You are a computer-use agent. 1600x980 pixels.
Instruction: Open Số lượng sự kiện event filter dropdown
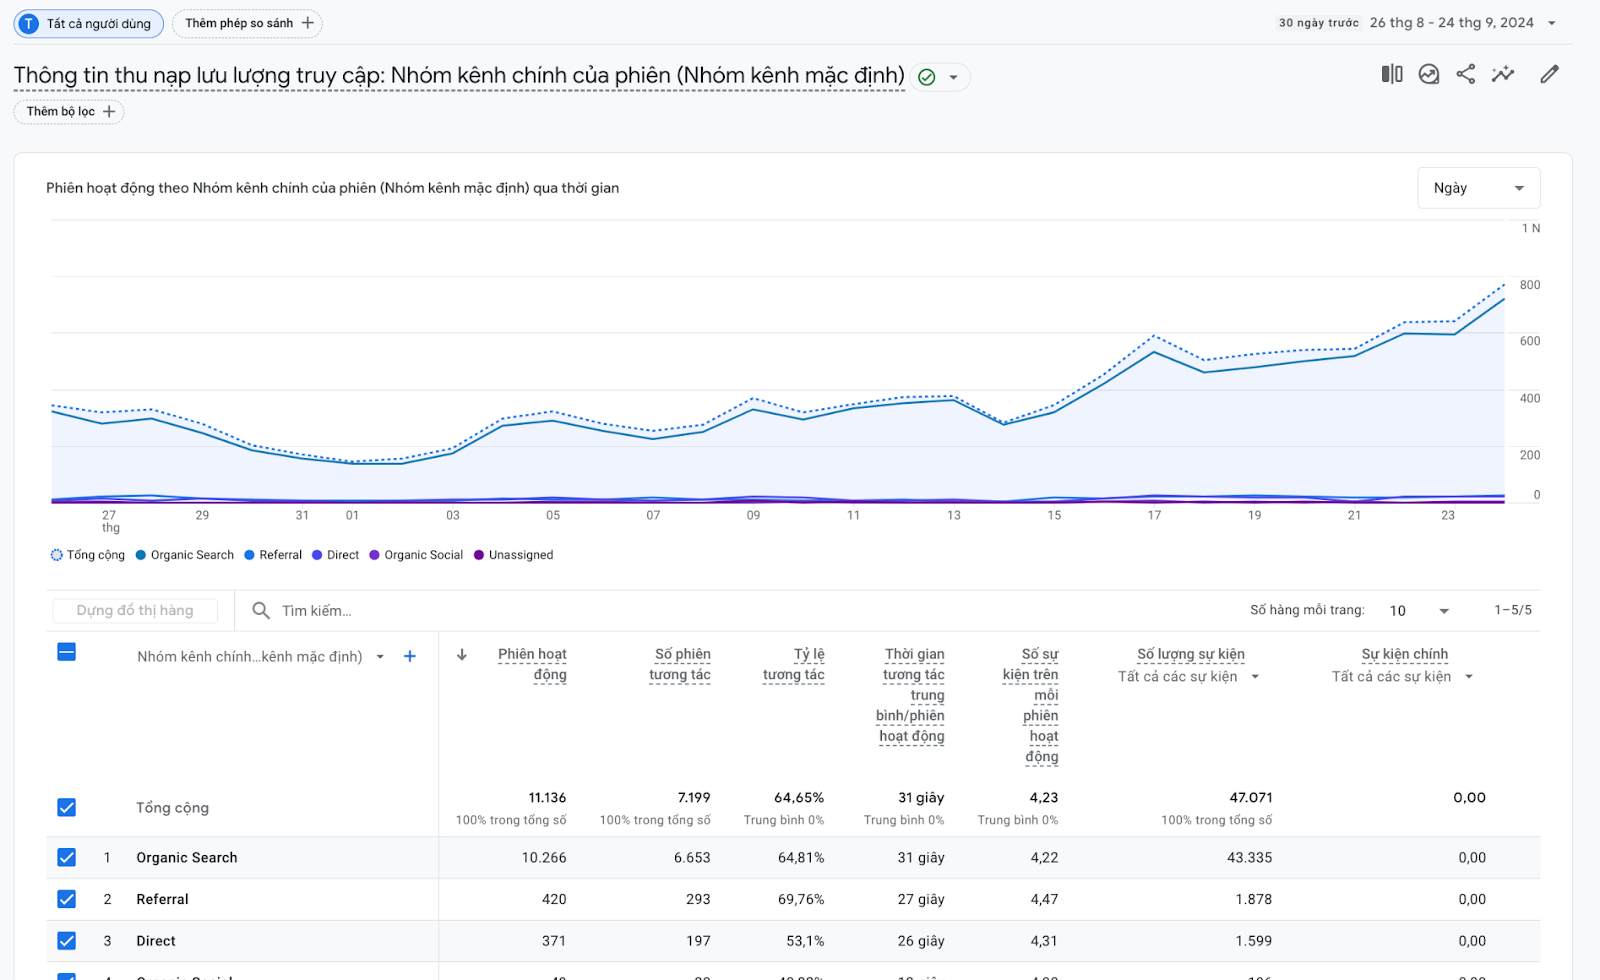[x=1188, y=677]
